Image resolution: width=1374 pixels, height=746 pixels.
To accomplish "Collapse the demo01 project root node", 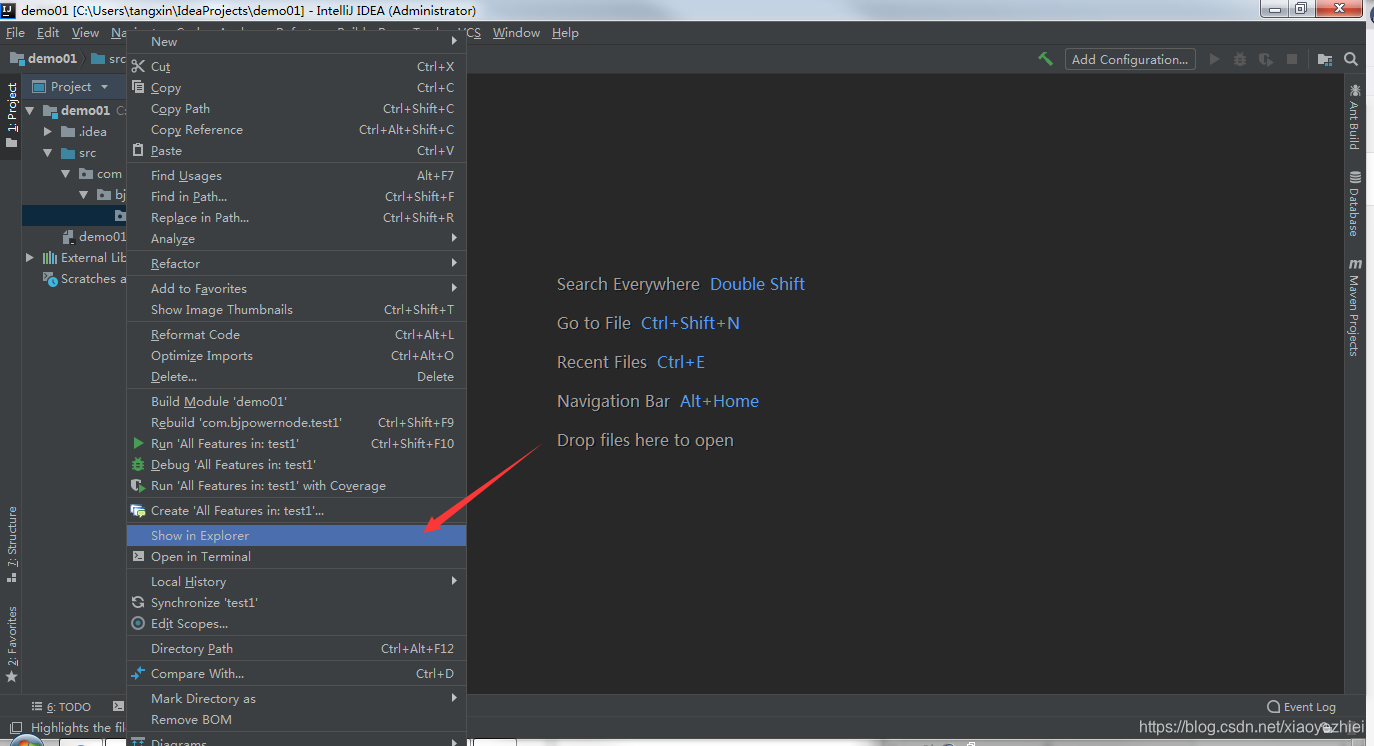I will 30,111.
